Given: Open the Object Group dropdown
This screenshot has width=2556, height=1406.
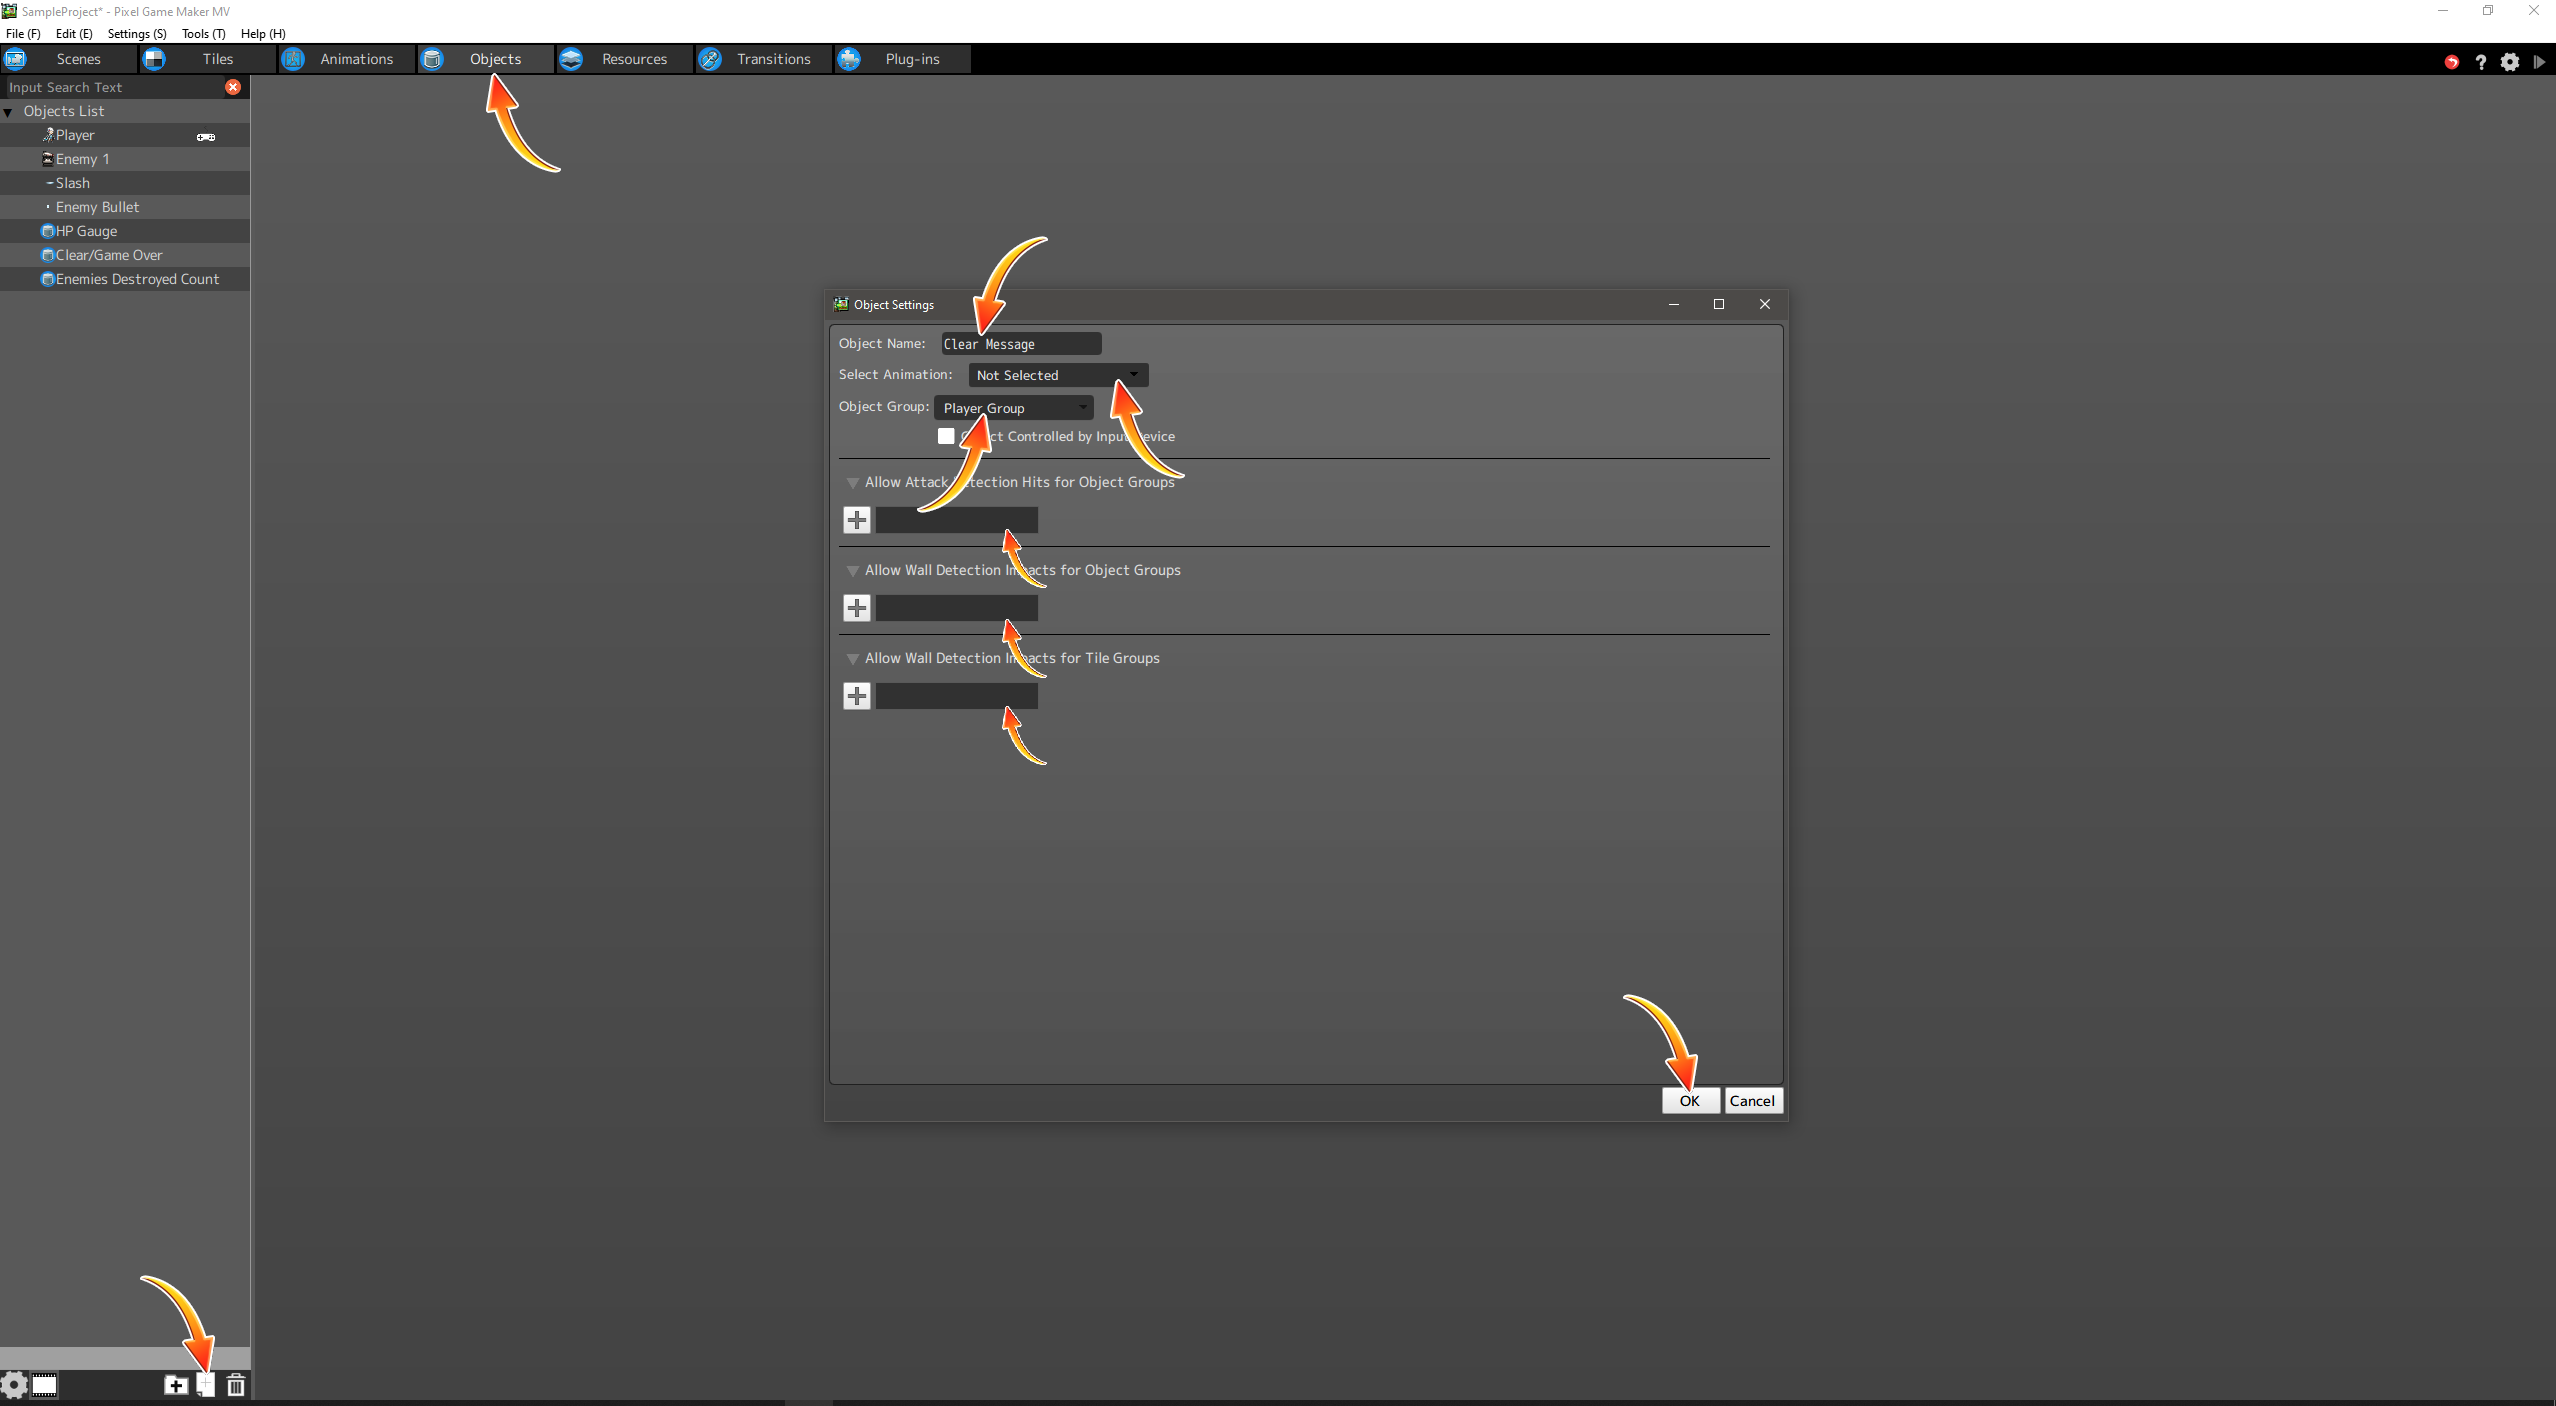Looking at the screenshot, I should pyautogui.click(x=1014, y=408).
